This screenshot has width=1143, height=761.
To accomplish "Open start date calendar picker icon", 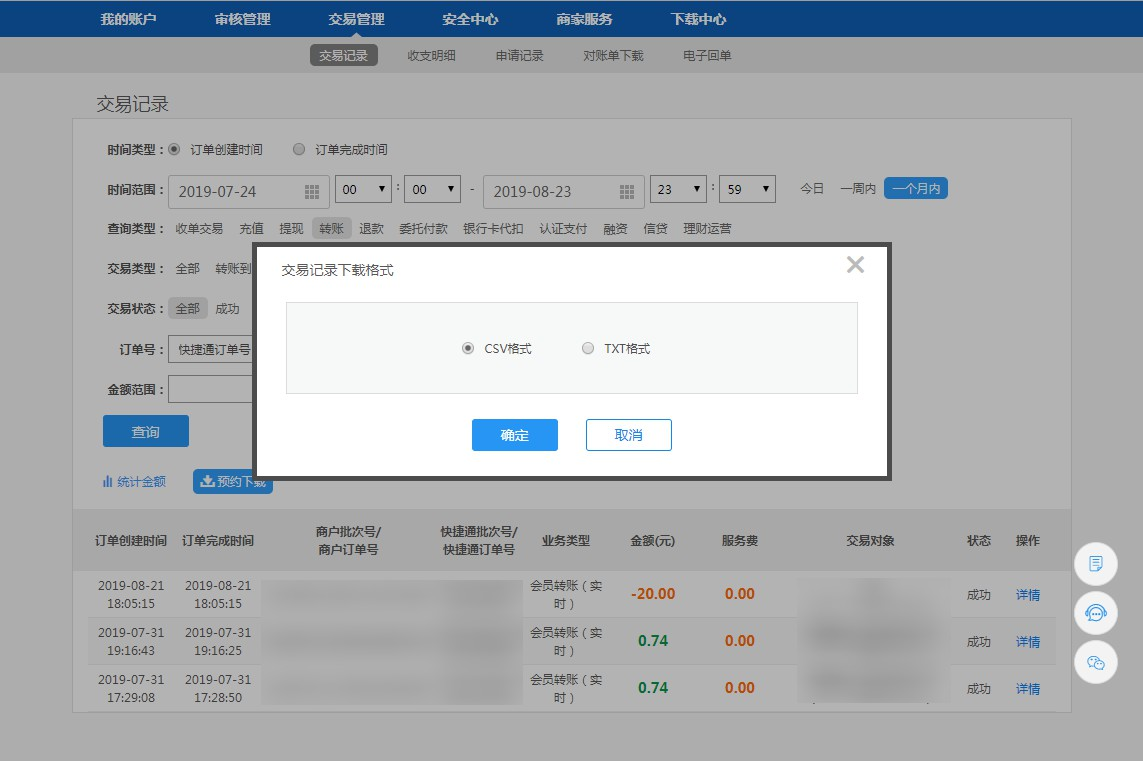I will point(312,192).
